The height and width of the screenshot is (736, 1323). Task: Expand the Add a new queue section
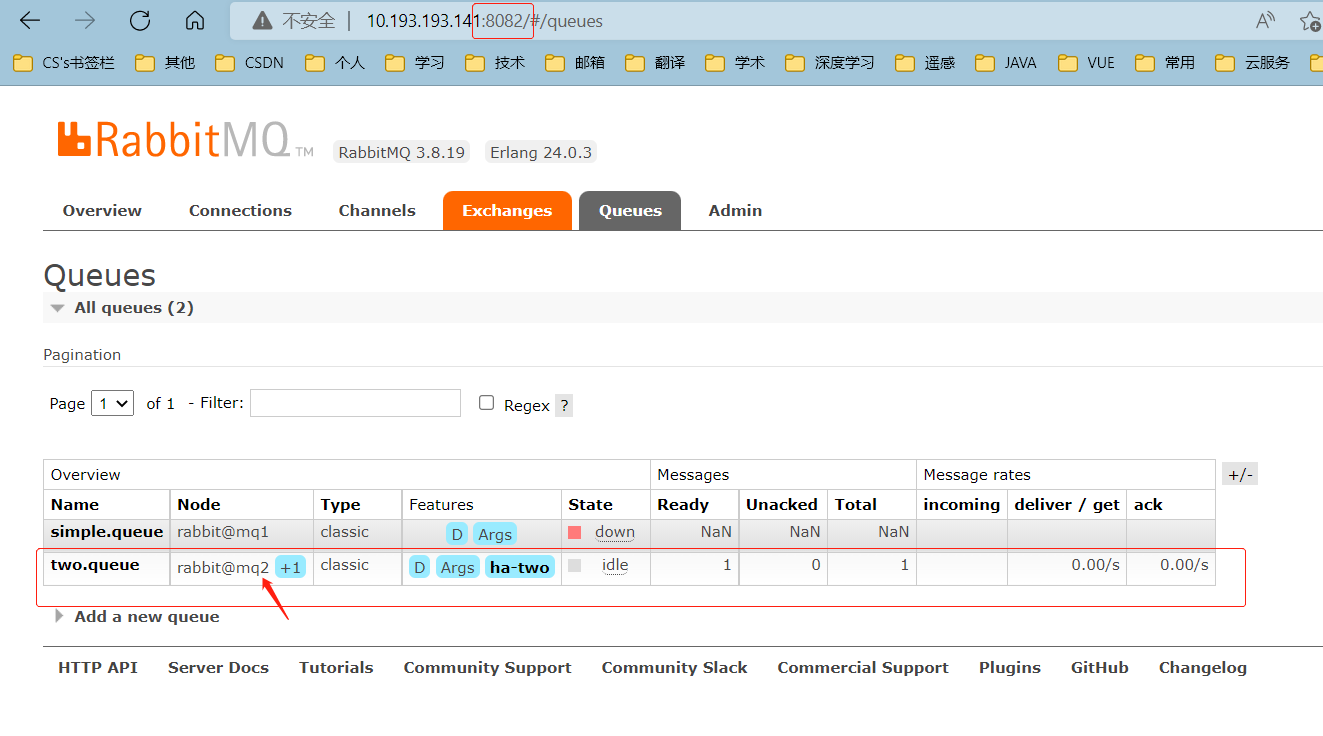(x=138, y=617)
